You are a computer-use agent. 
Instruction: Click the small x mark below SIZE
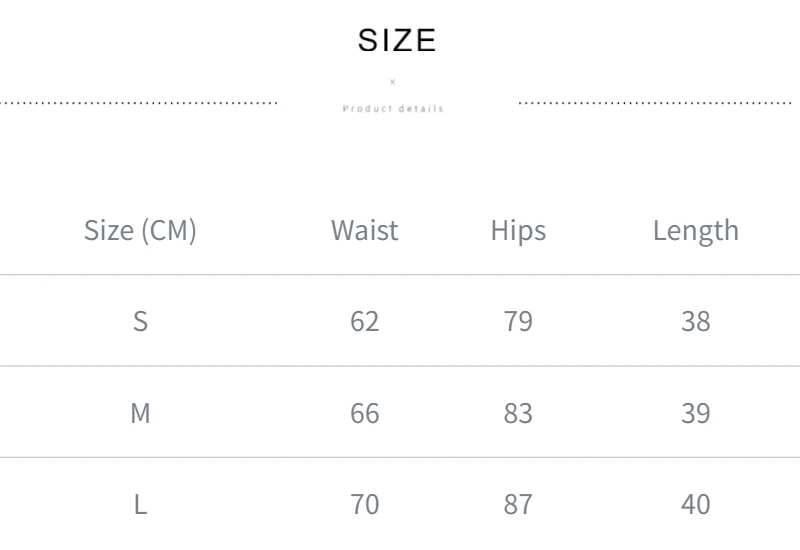point(393,82)
